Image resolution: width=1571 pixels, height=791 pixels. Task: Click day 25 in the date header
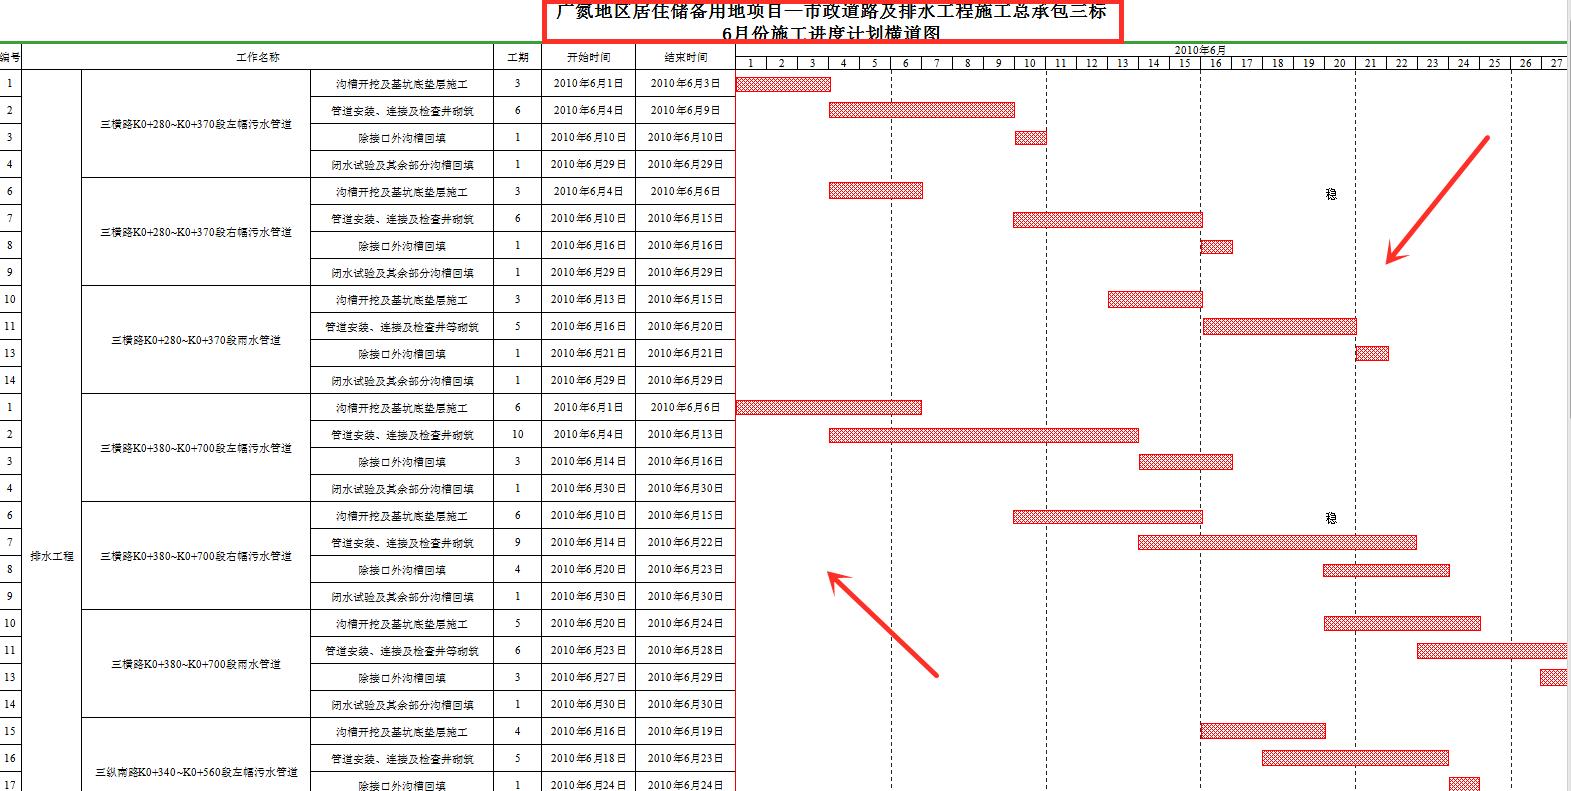[1495, 63]
